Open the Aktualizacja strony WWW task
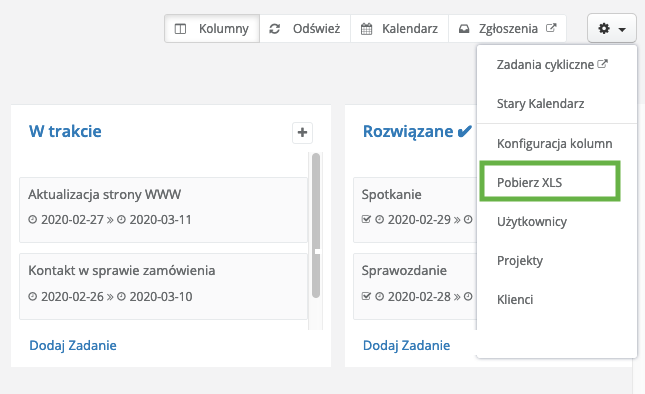The height and width of the screenshot is (394, 645). (163, 210)
